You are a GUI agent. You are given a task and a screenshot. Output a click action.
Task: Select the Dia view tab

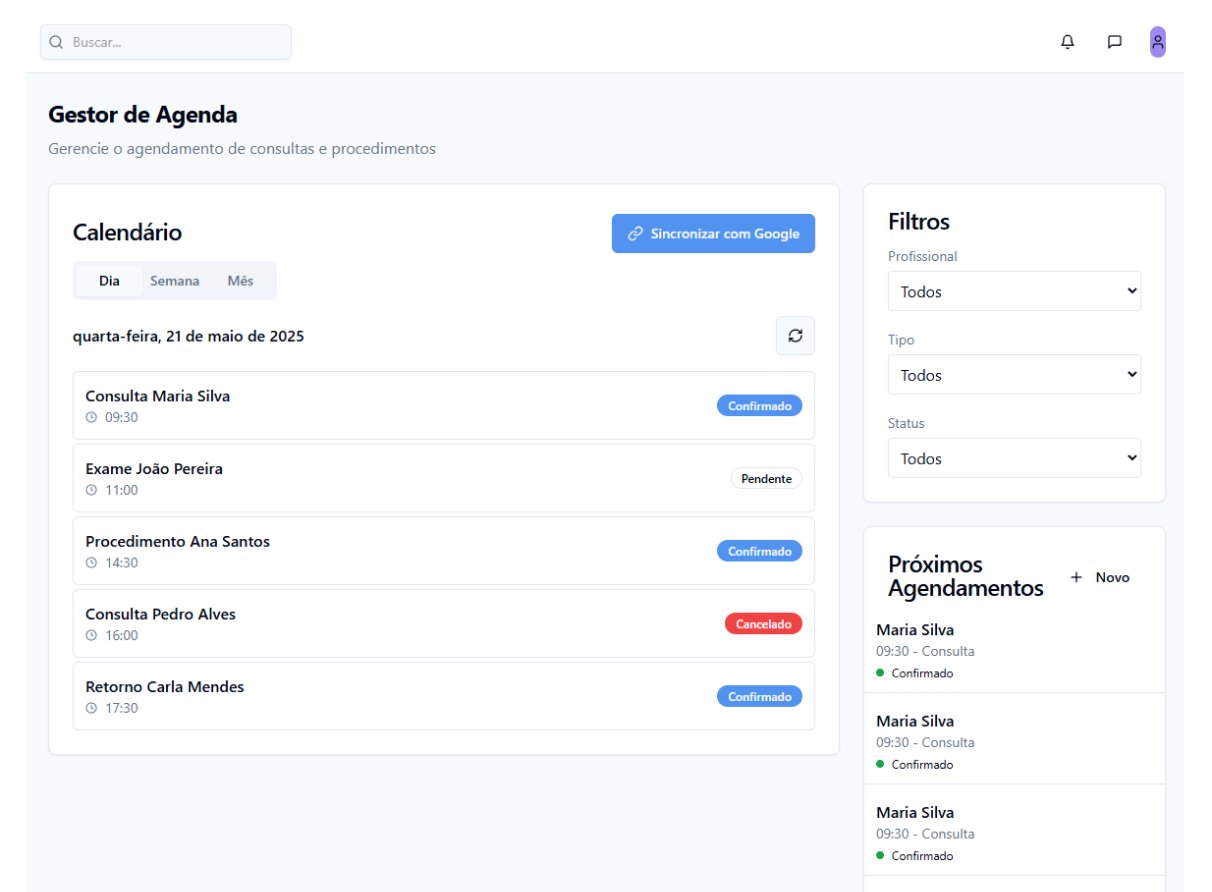[x=109, y=281]
